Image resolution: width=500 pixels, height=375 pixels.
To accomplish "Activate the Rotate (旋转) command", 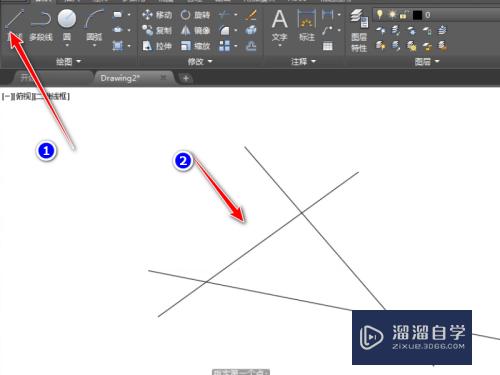I will point(195,15).
